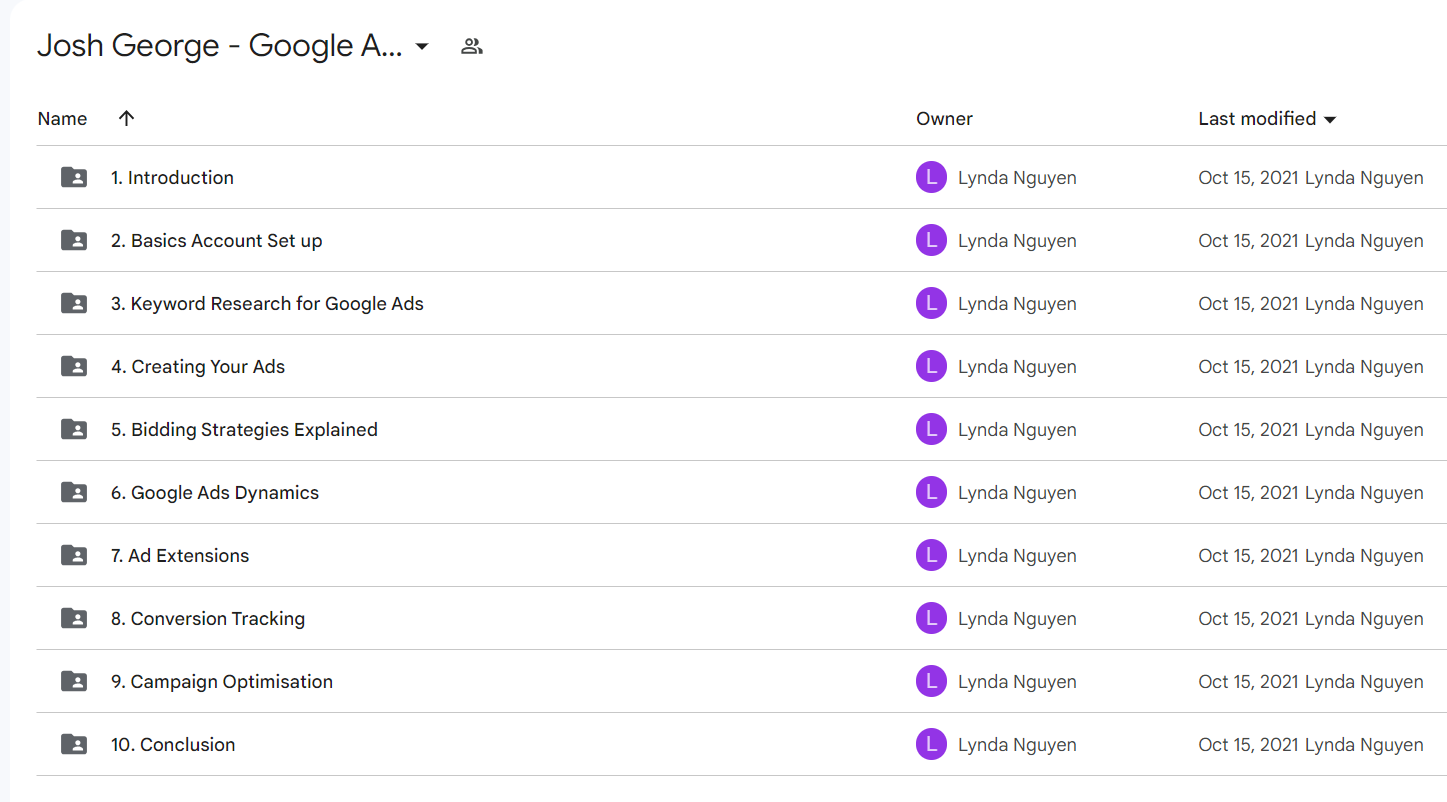Image resolution: width=1447 pixels, height=802 pixels.
Task: Click the purple L avatar in the 8. Conversion Tracking row
Action: click(x=931, y=618)
